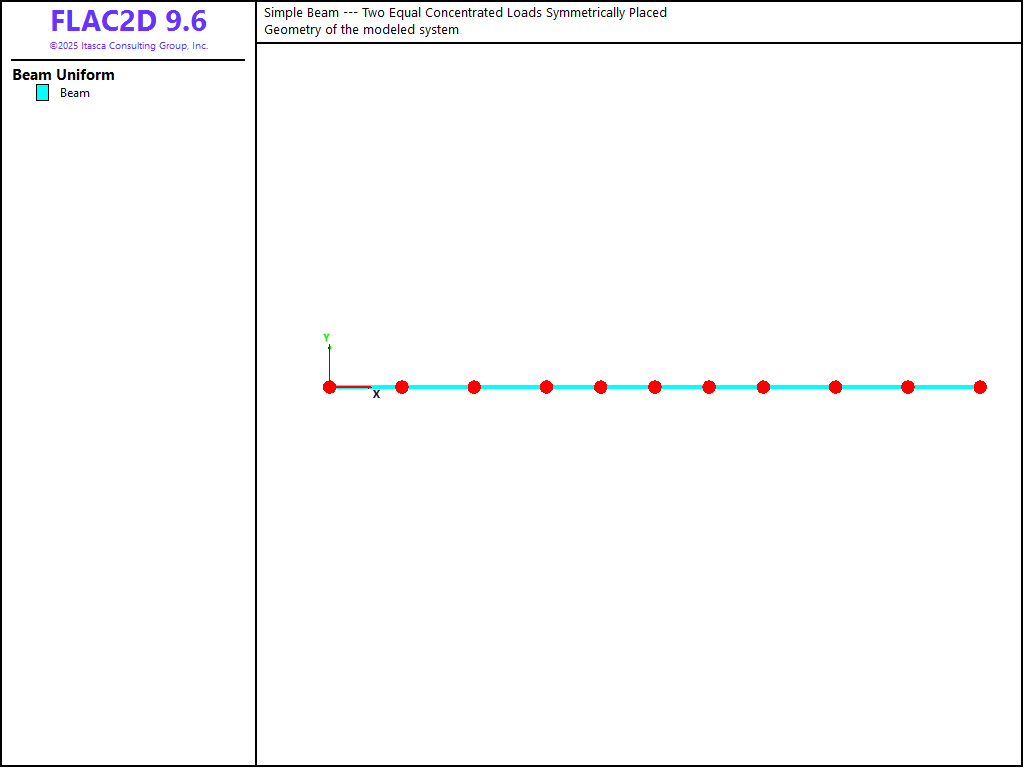Click the green Y axis label
The width and height of the screenshot is (1024, 768).
326,338
